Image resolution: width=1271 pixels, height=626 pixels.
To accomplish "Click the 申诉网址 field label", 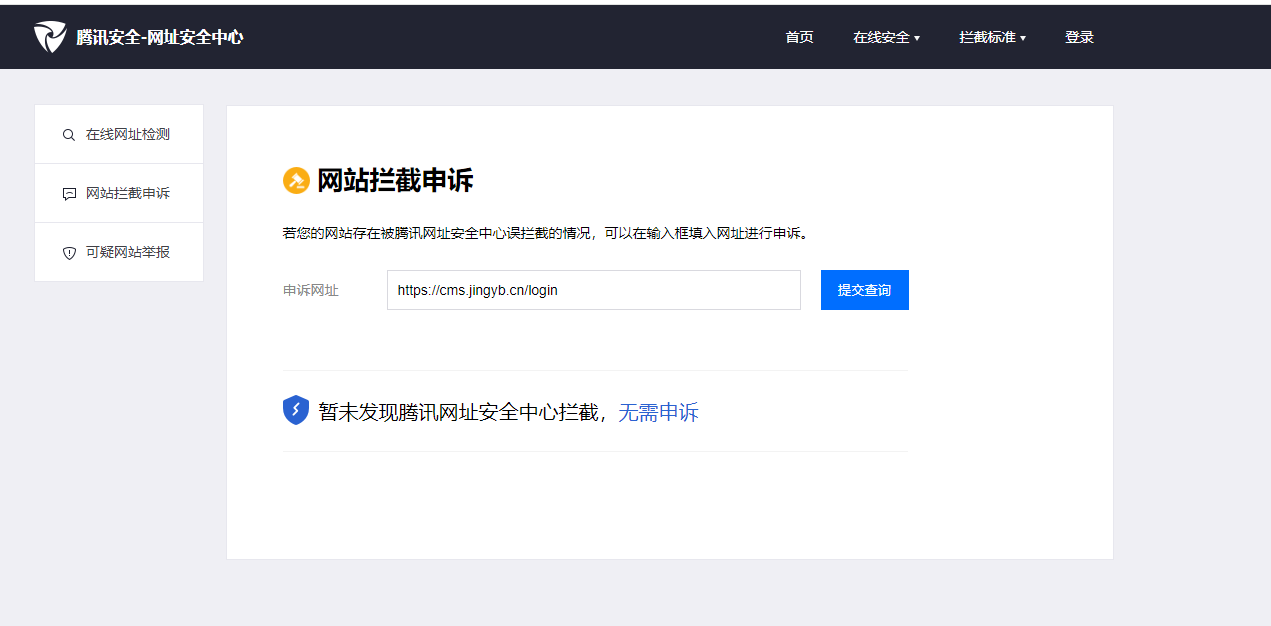I will tap(311, 290).
